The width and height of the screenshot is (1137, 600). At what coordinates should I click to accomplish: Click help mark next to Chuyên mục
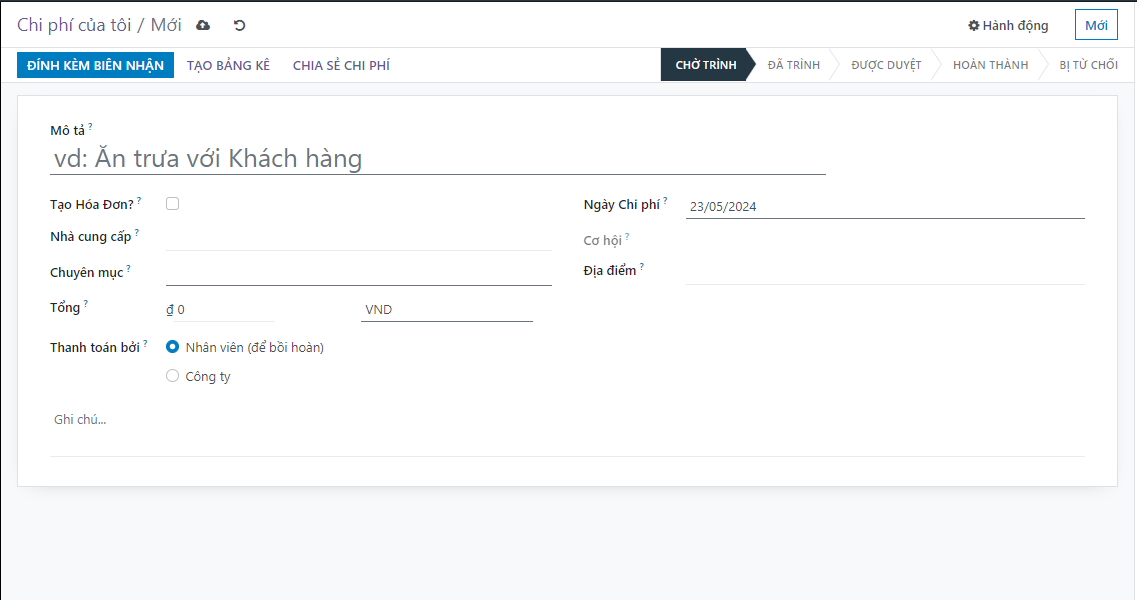pyautogui.click(x=128, y=268)
